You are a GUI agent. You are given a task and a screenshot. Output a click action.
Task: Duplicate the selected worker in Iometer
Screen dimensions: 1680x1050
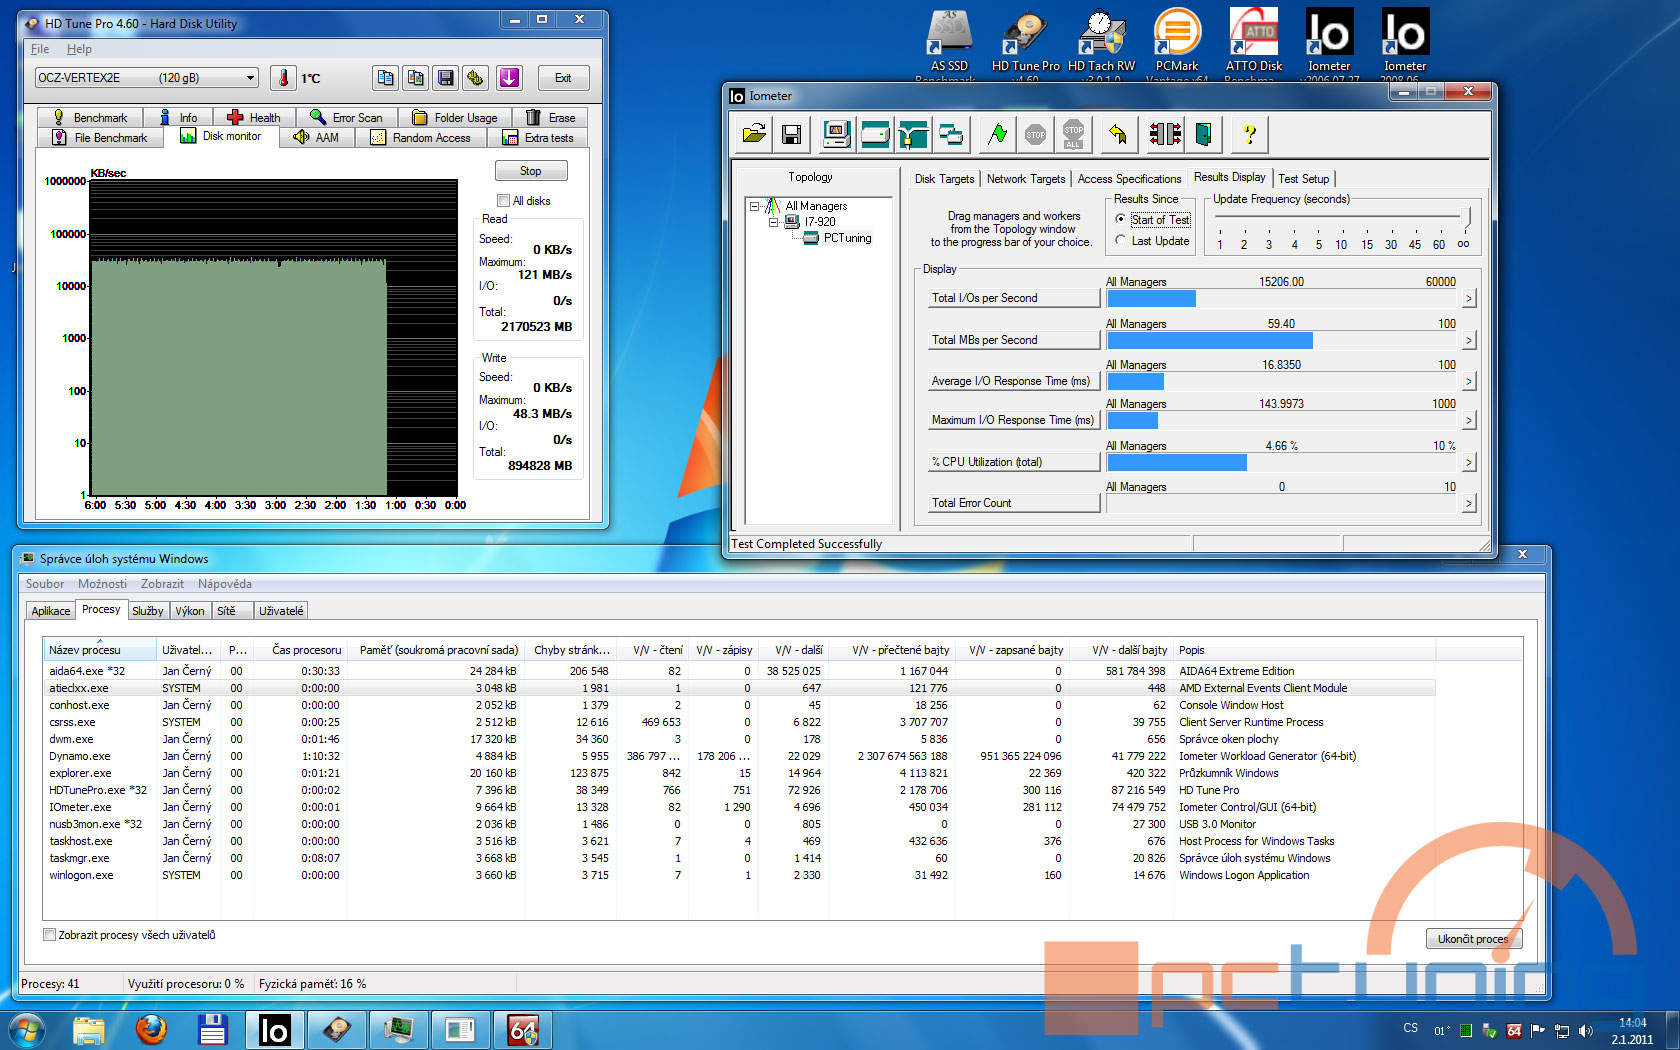[951, 134]
